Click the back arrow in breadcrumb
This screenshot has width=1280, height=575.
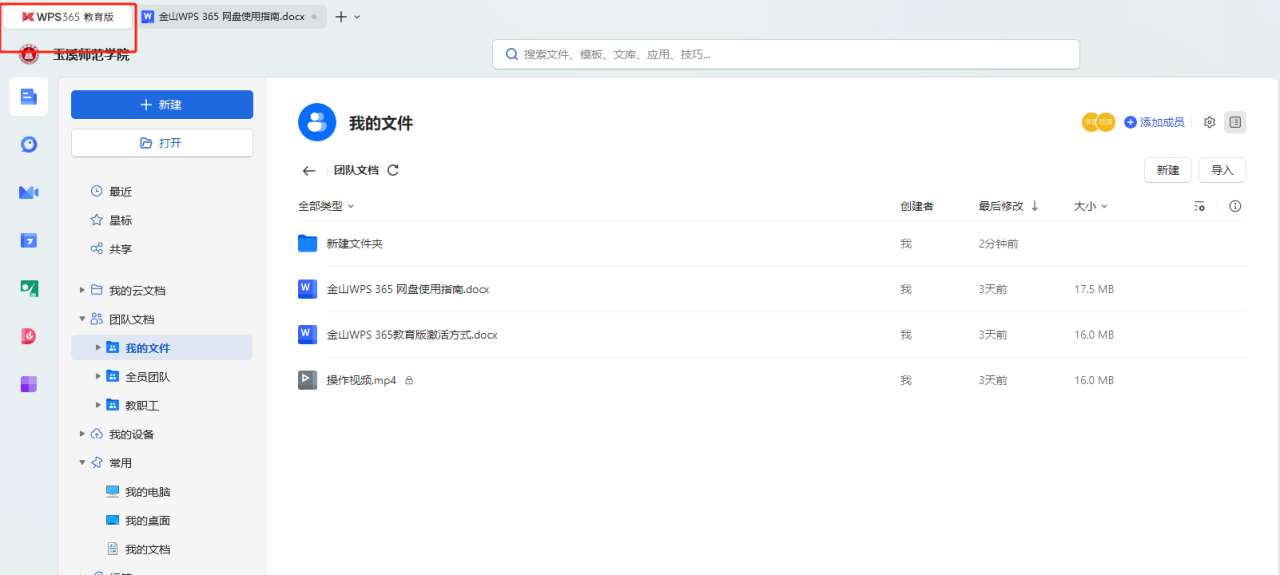[x=309, y=171]
